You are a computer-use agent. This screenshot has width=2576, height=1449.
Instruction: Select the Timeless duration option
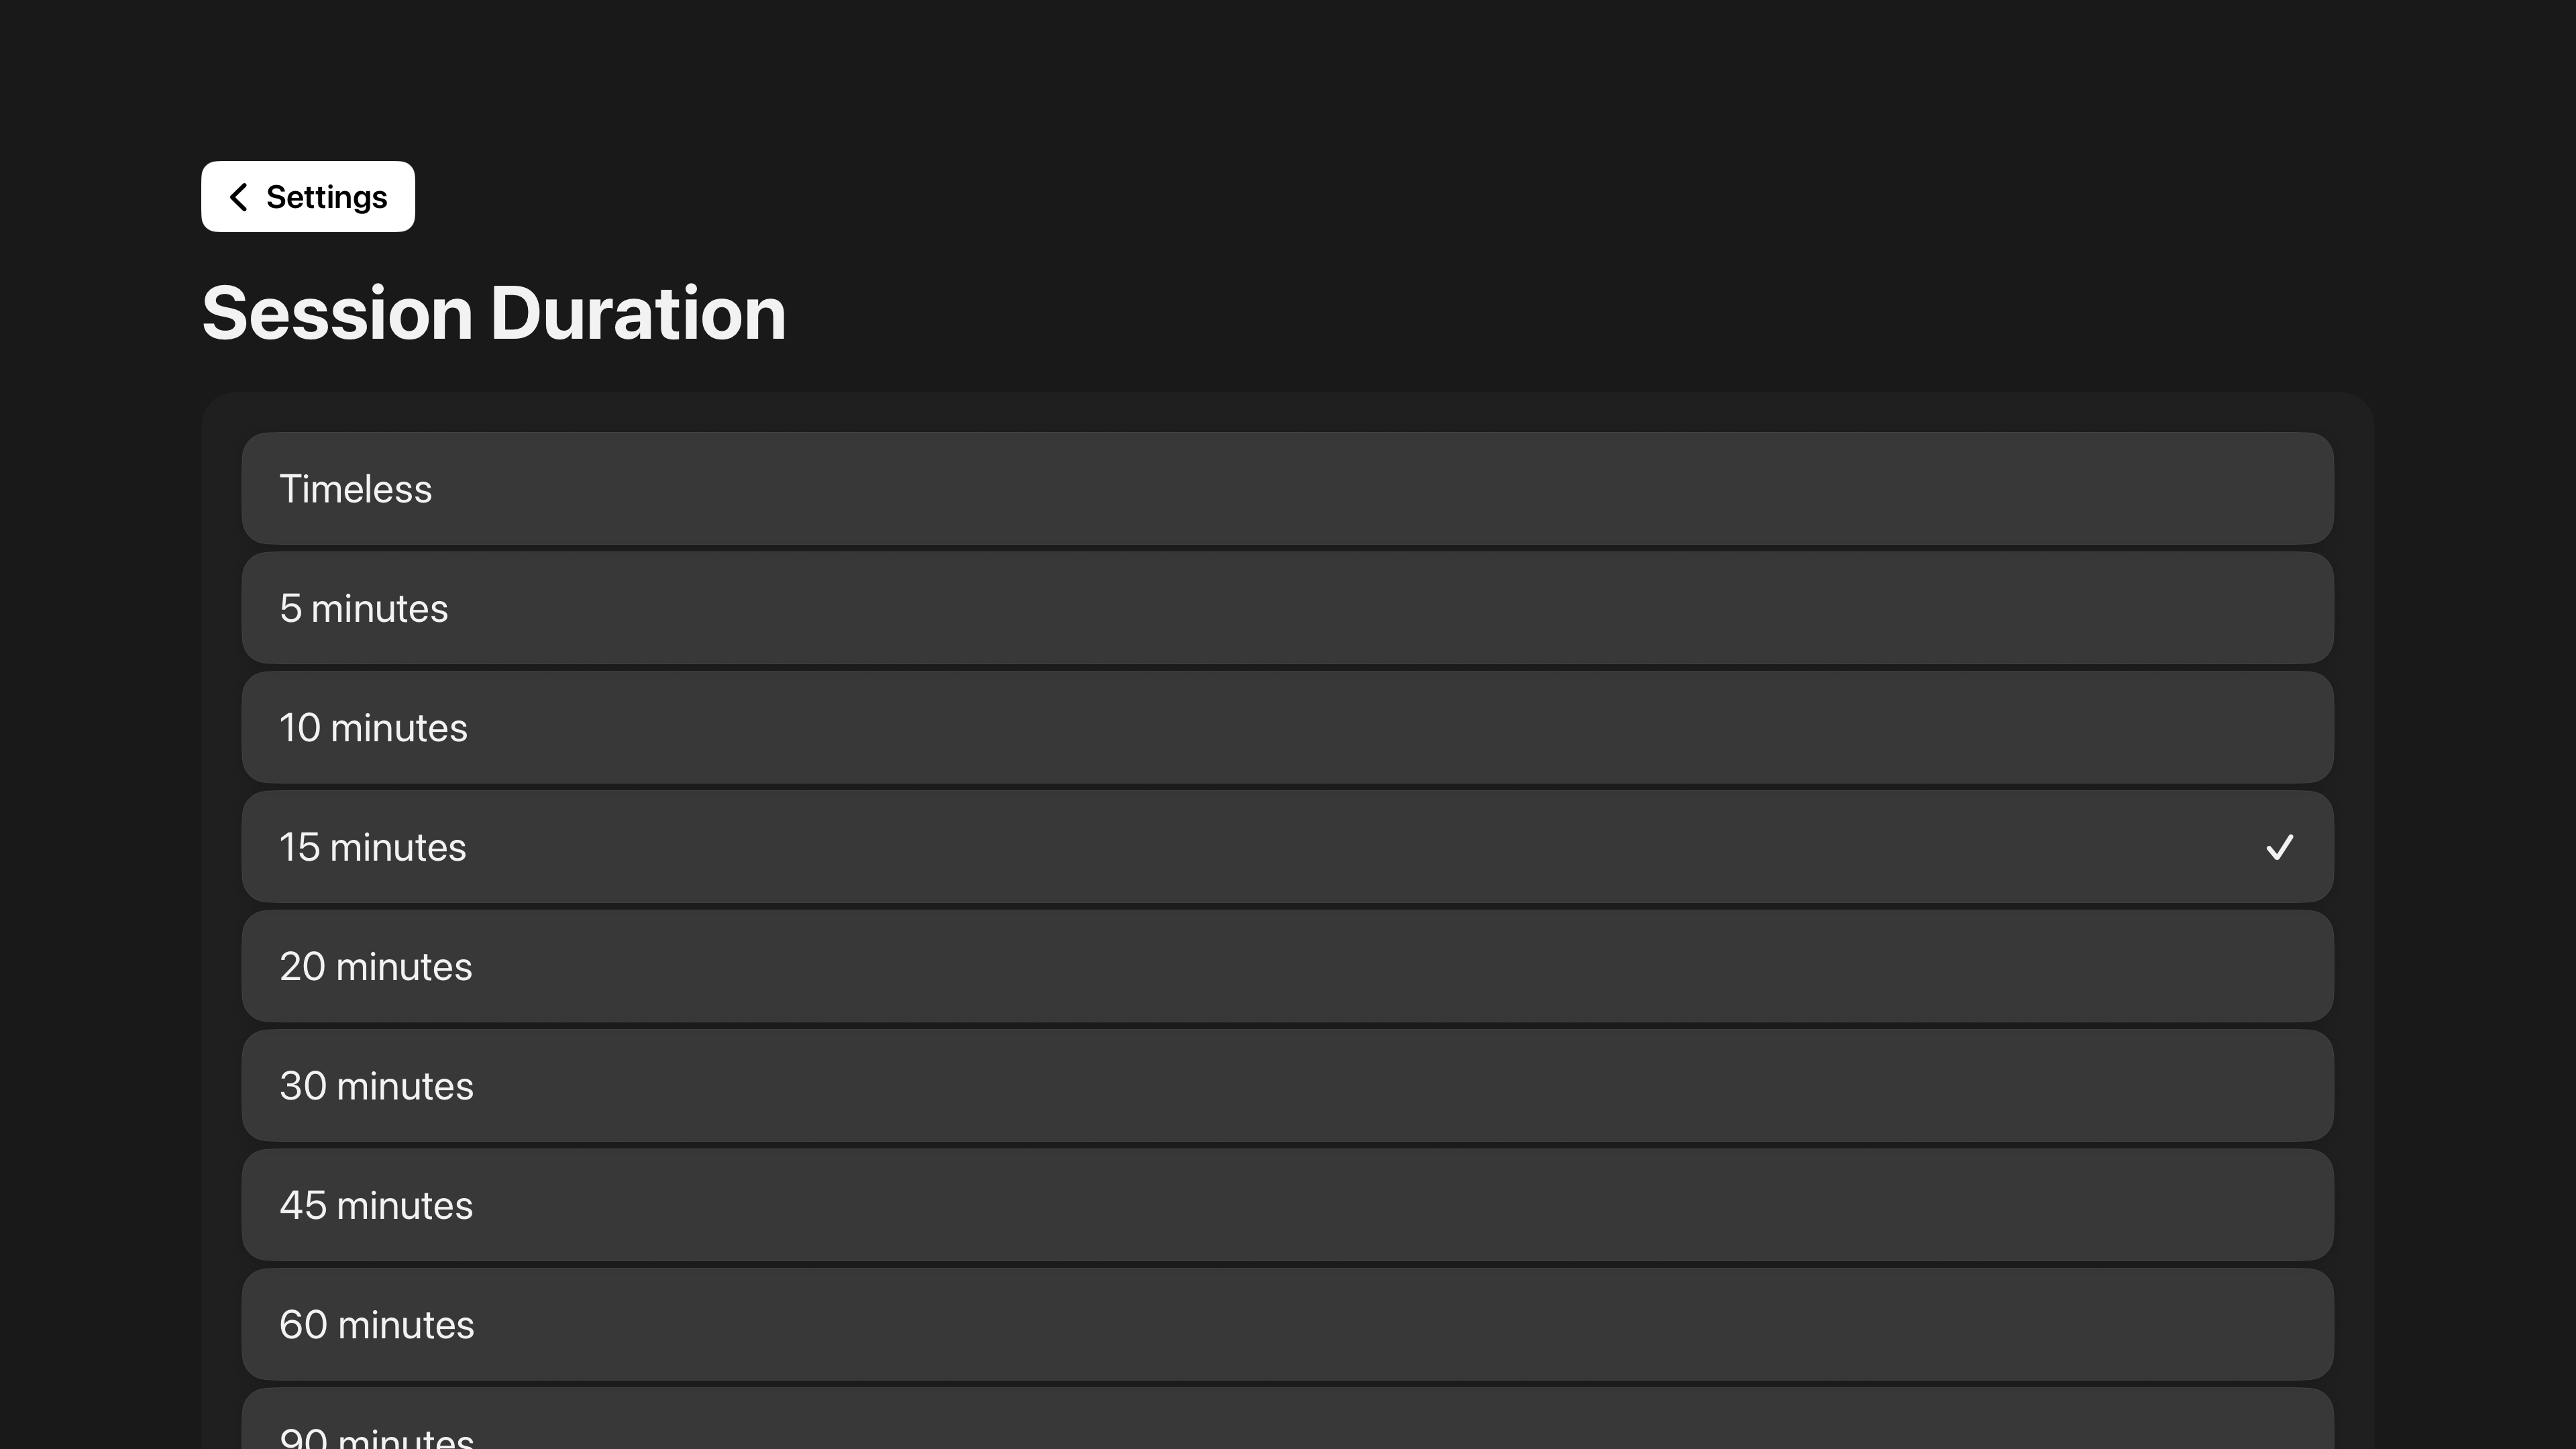tap(1287, 489)
